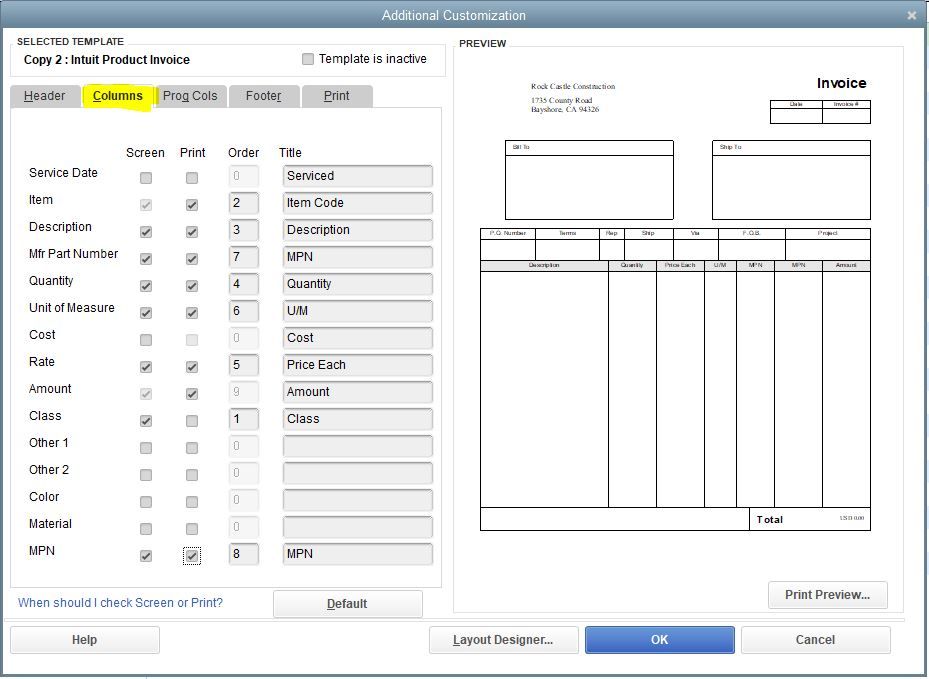
Task: Enable Print checkbox for Class
Action: click(192, 421)
